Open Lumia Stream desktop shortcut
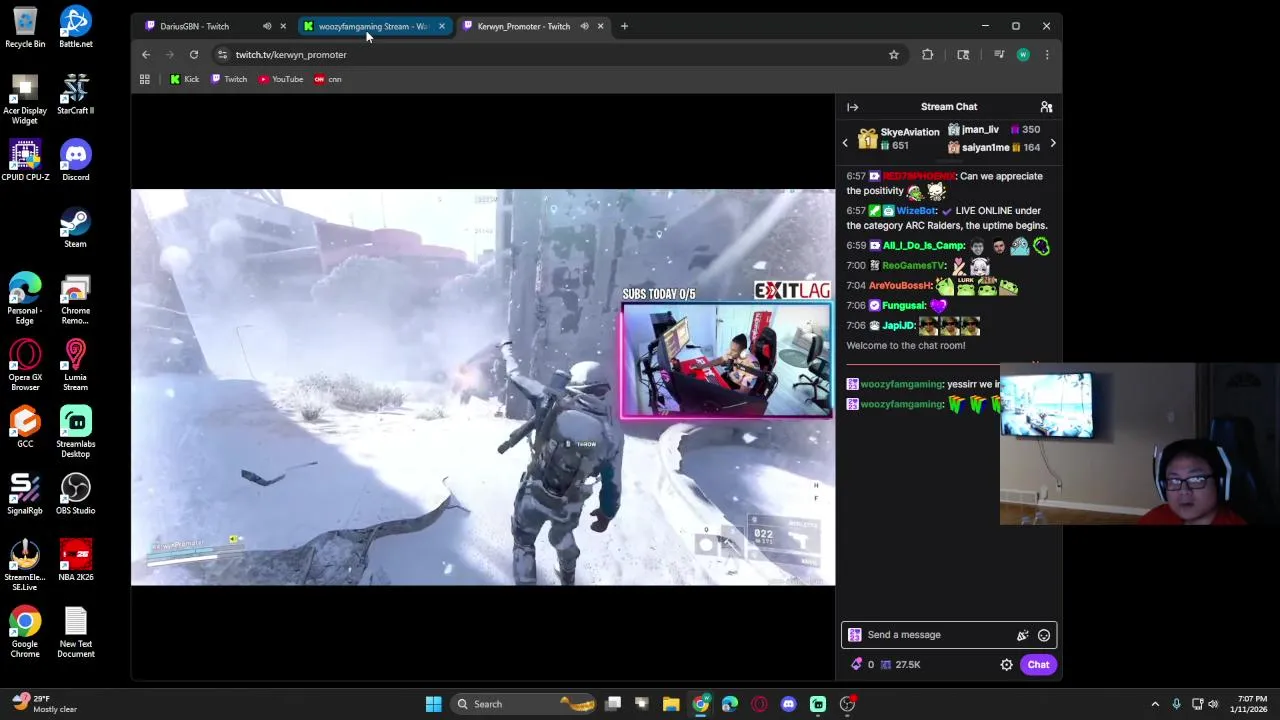The image size is (1280, 720). pos(75,366)
